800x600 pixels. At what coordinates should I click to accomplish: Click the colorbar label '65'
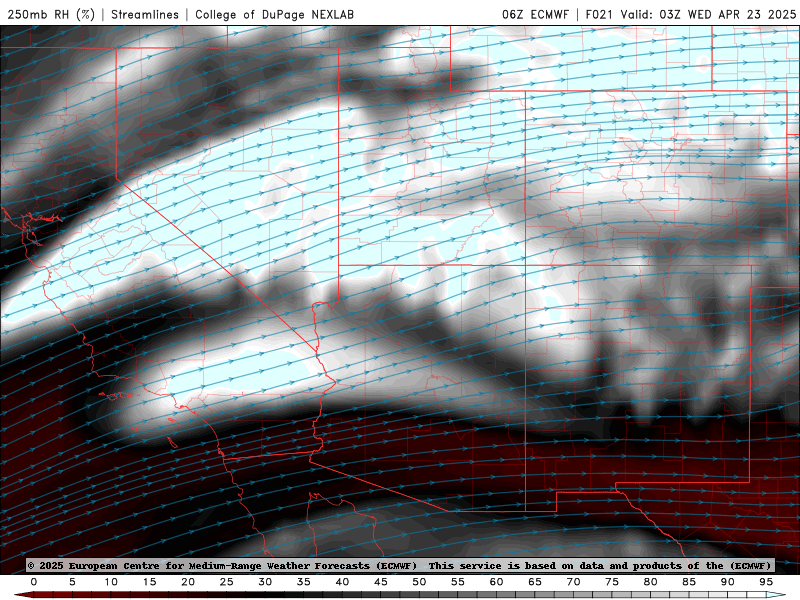535,582
